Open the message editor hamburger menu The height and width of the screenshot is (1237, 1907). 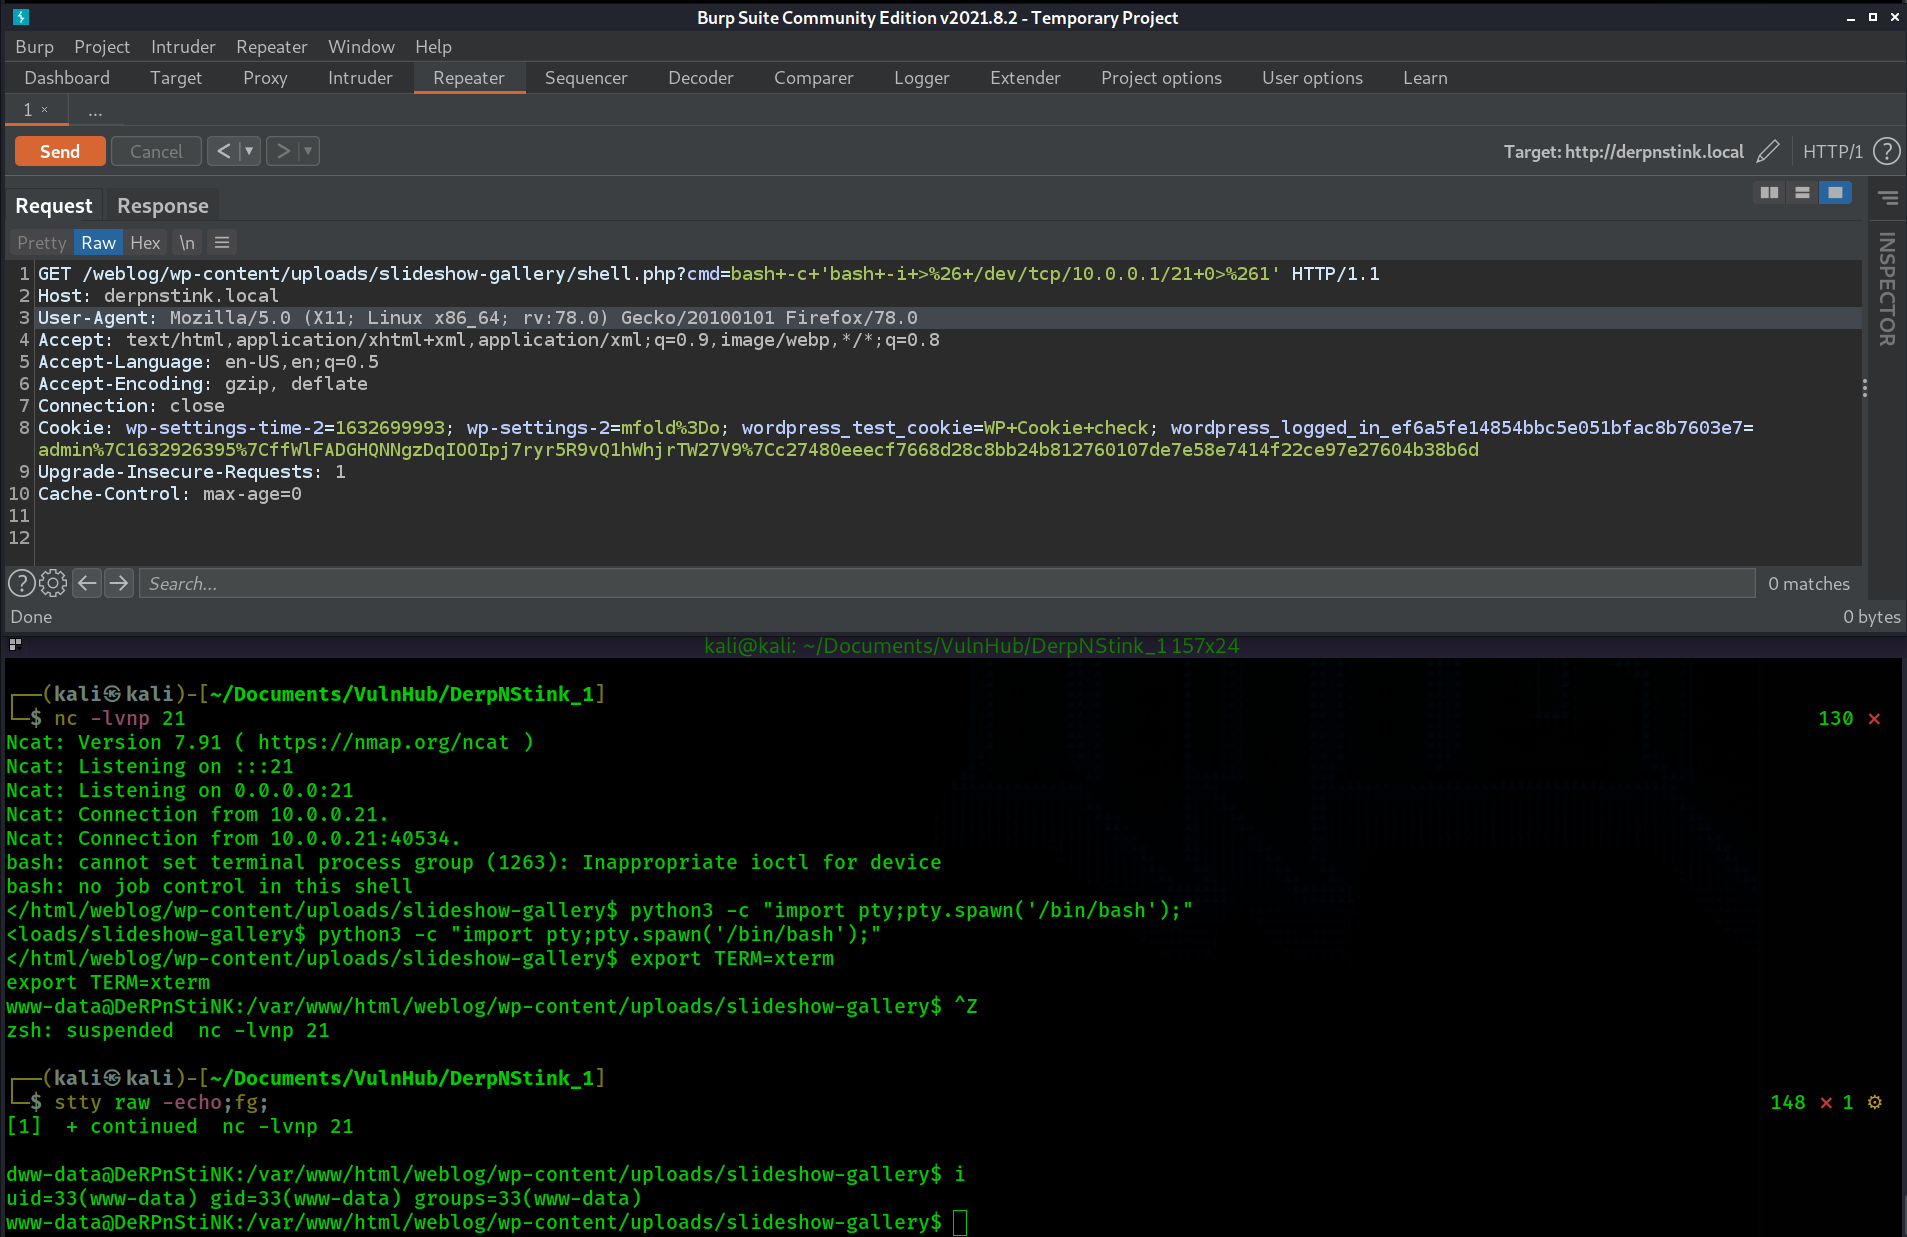tap(222, 242)
